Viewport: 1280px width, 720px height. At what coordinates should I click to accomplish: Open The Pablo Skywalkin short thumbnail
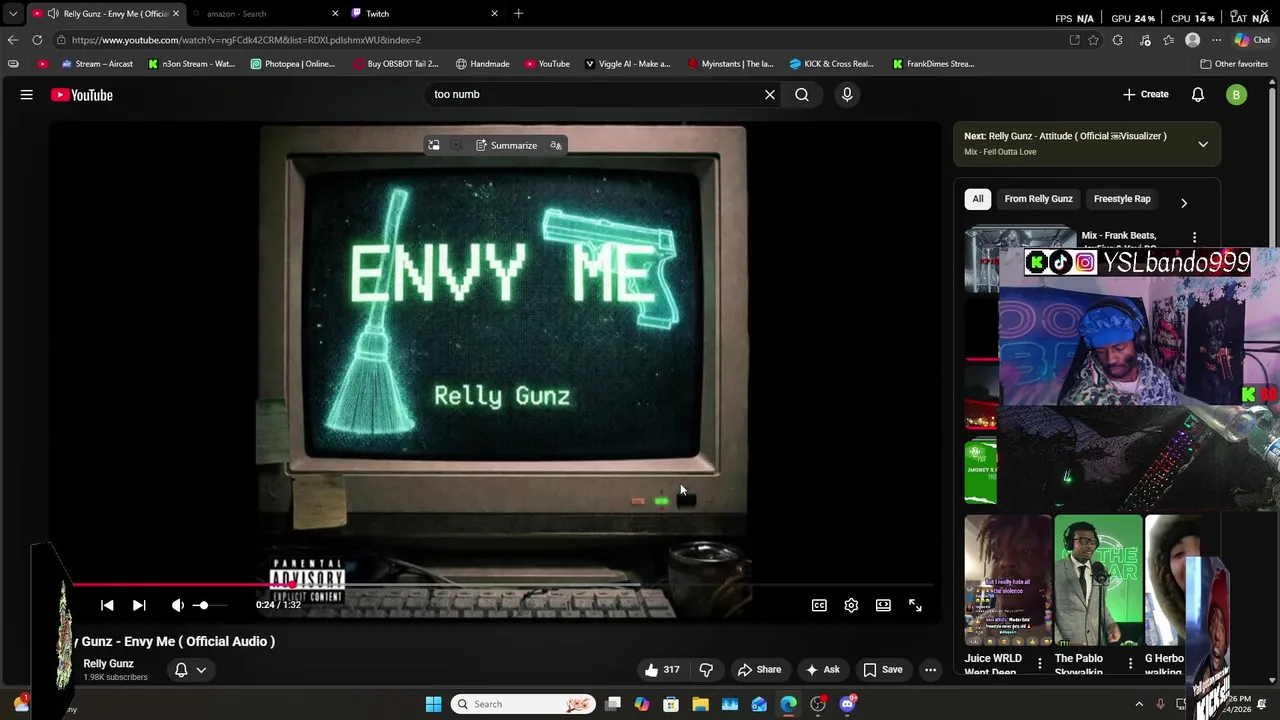(1098, 580)
